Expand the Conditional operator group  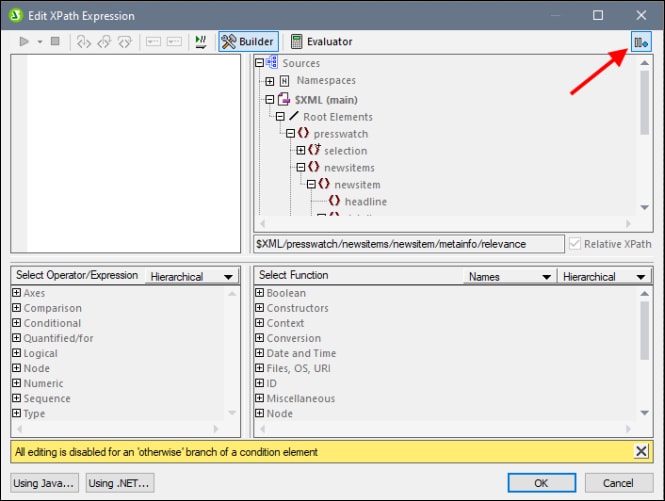pyautogui.click(x=16, y=323)
